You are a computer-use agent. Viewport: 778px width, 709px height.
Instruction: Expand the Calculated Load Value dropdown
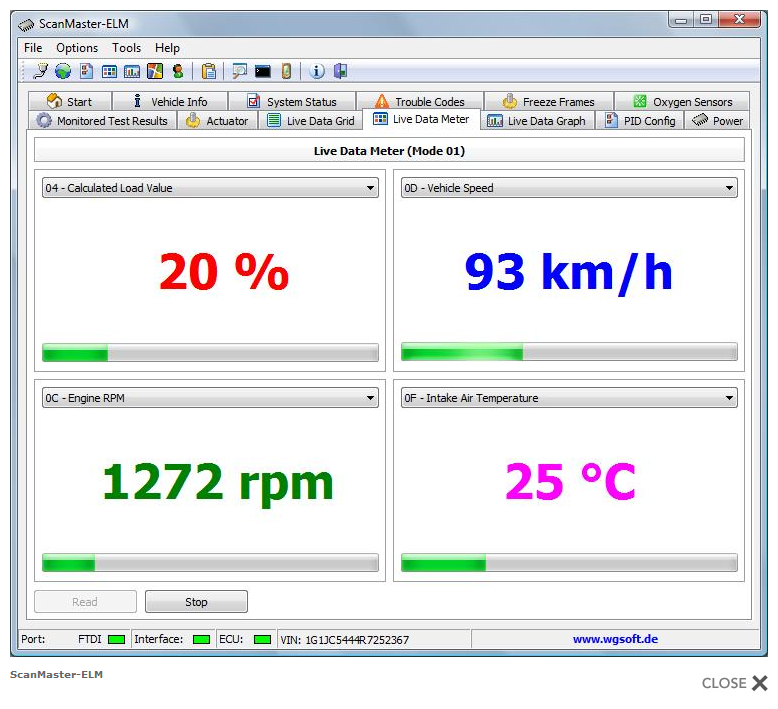[x=370, y=188]
